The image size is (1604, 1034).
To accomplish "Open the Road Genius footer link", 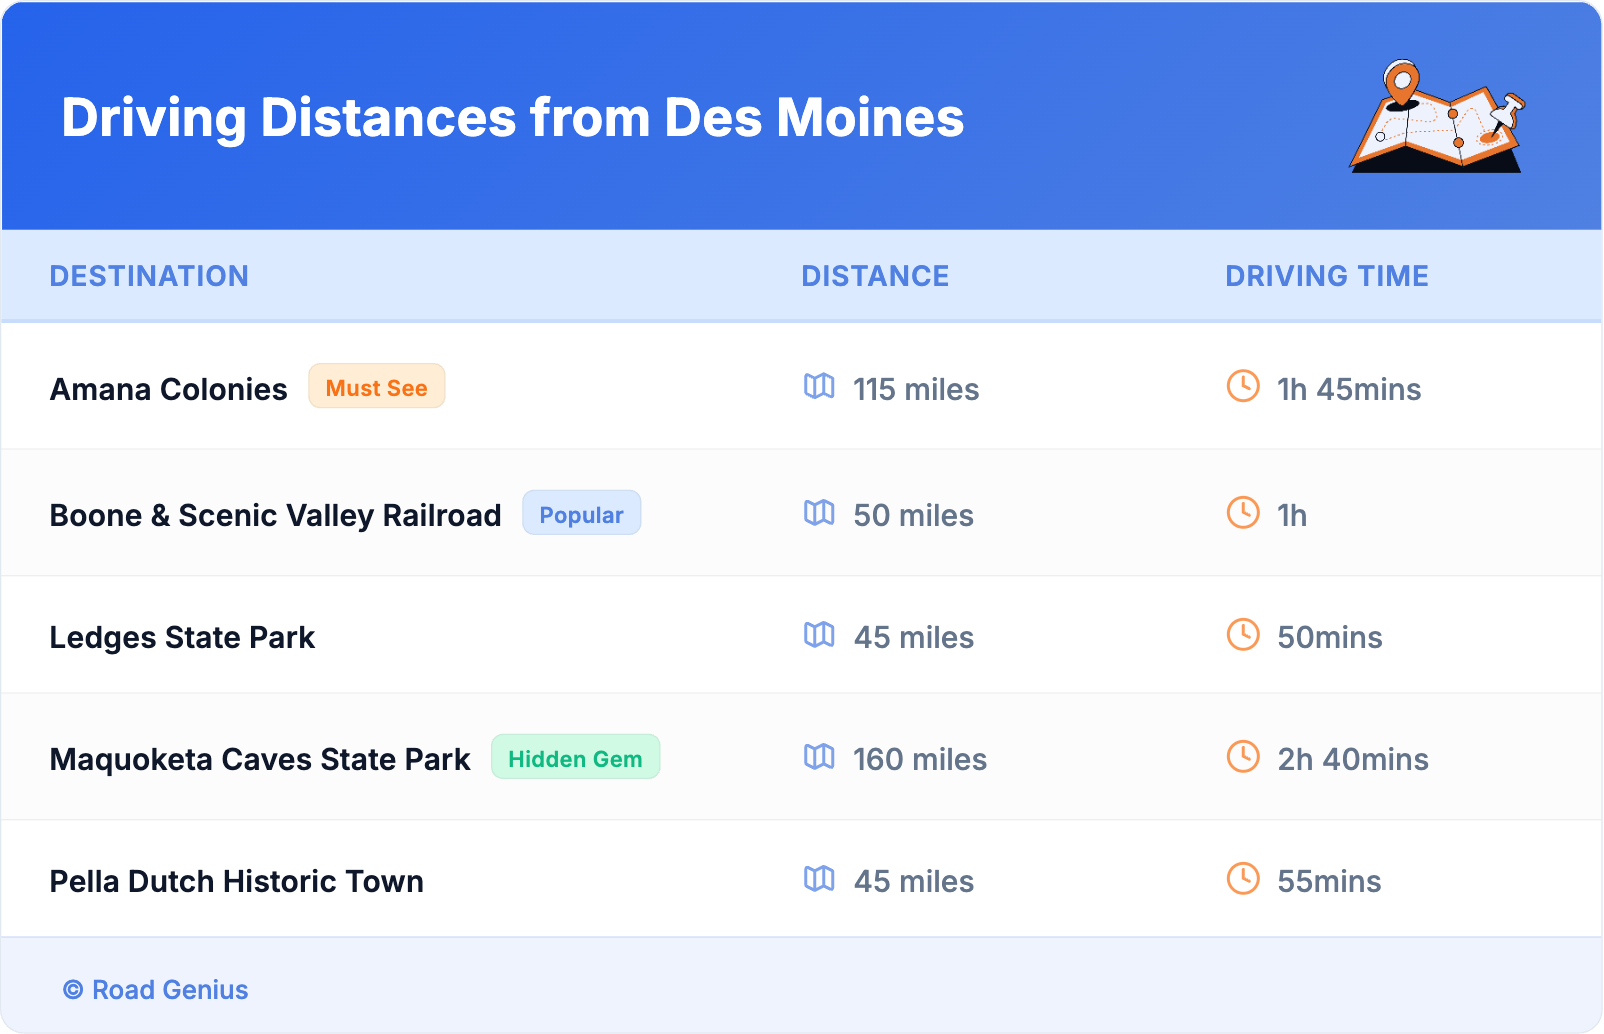I will (x=157, y=990).
